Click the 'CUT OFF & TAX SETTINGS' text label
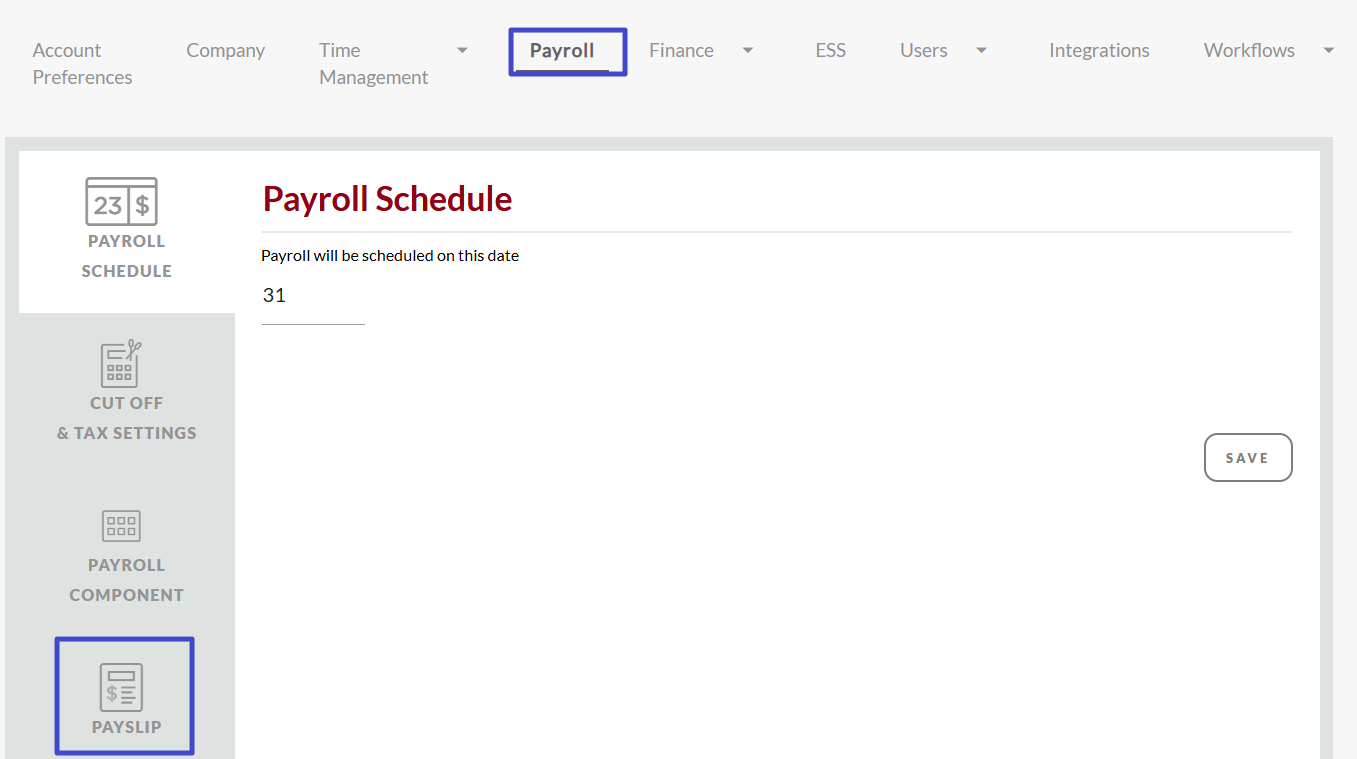Screen dimensions: 1357x759 click(126, 418)
